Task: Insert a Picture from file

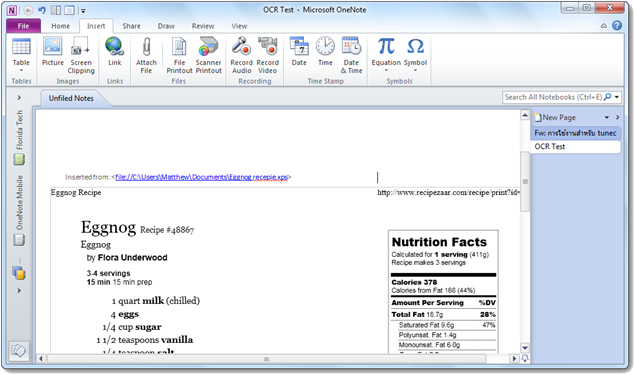Action: click(x=53, y=51)
